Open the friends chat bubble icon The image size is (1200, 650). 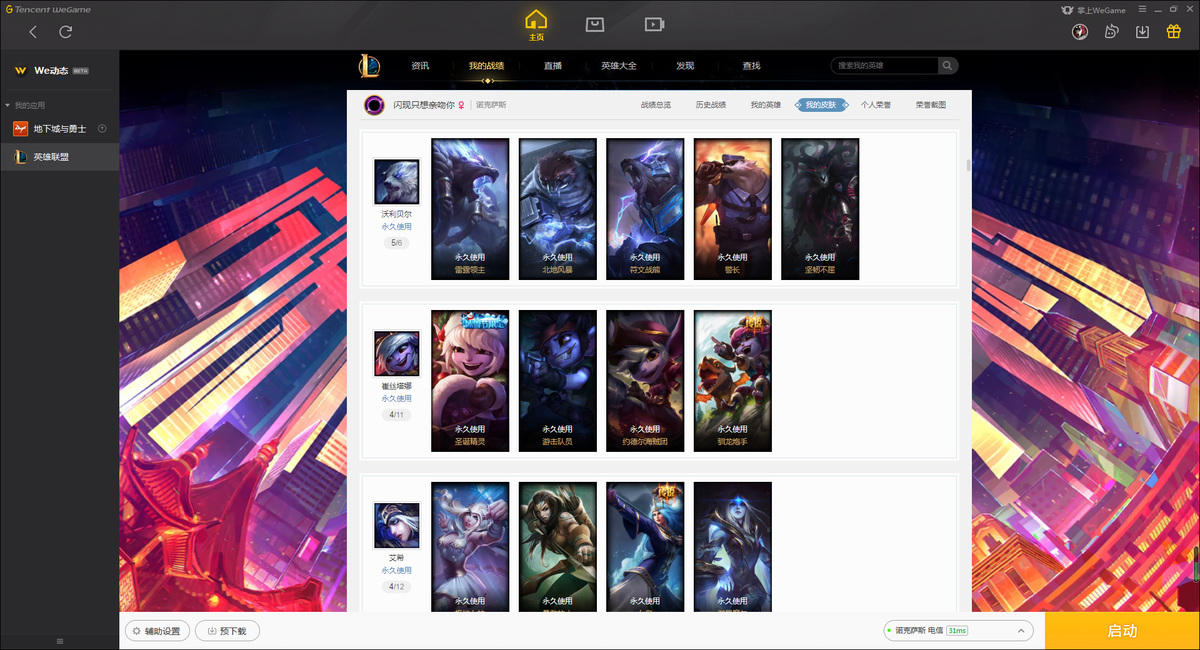pyautogui.click(x=1111, y=31)
